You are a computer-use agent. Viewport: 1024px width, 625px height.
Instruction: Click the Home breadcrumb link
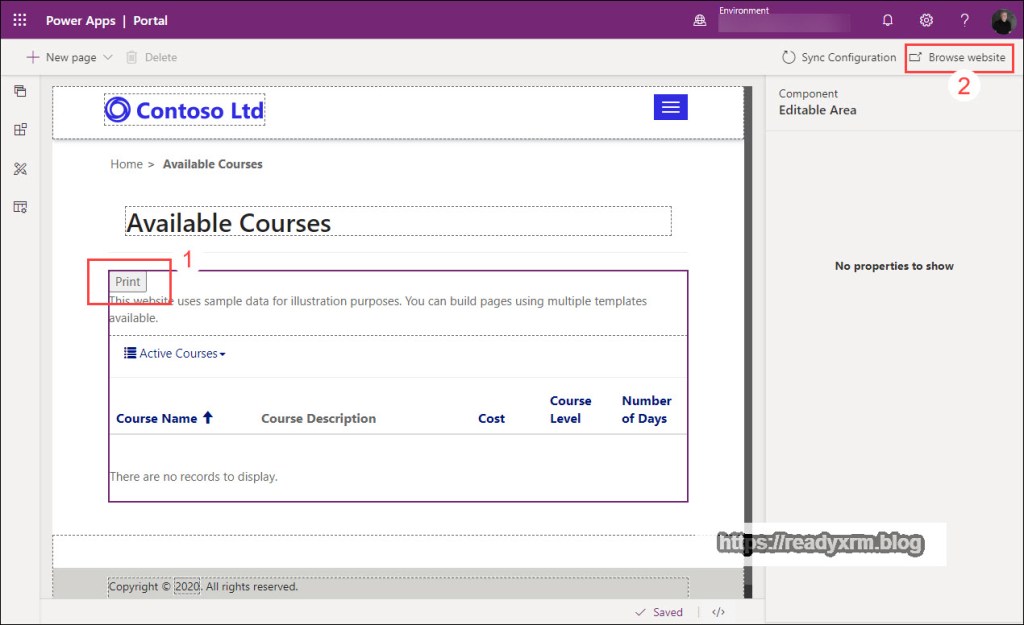[126, 164]
